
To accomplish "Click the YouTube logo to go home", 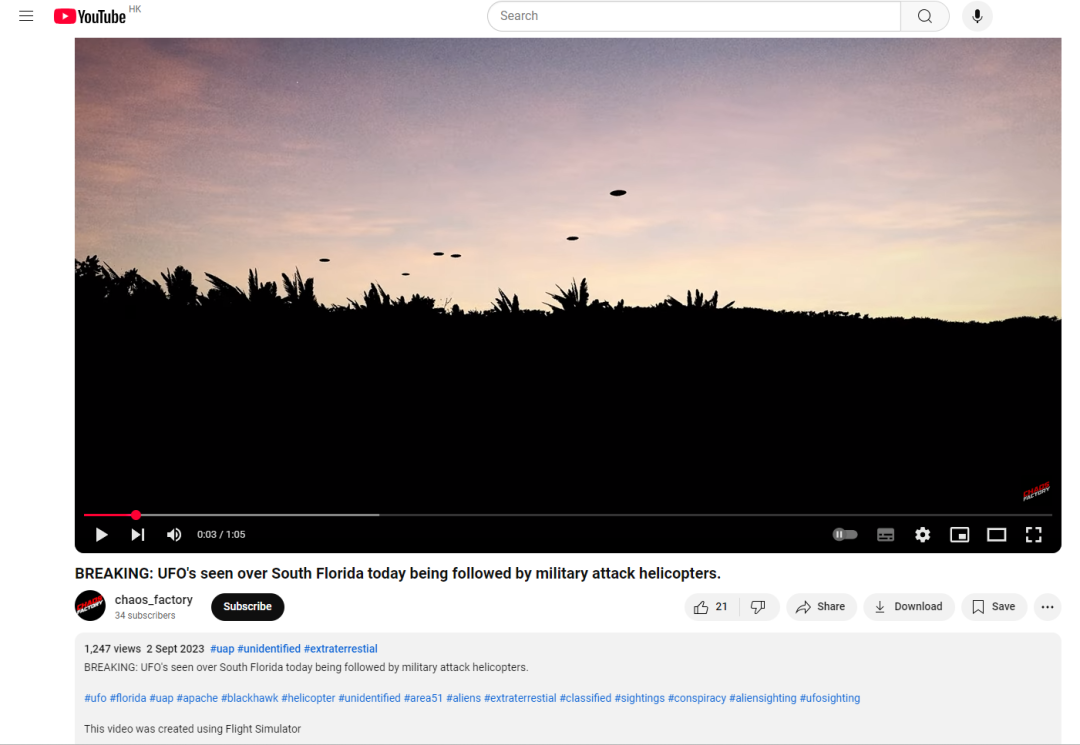I will pos(90,16).
